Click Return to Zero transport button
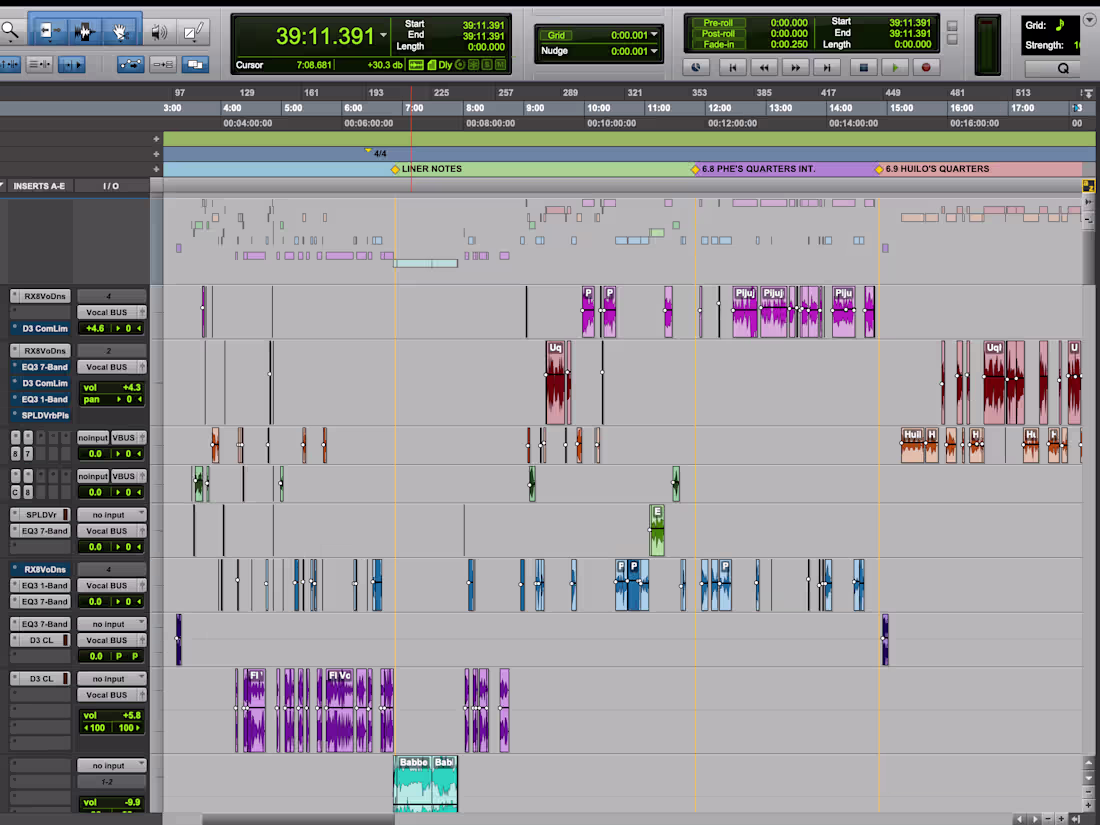1100x825 pixels. (x=732, y=67)
